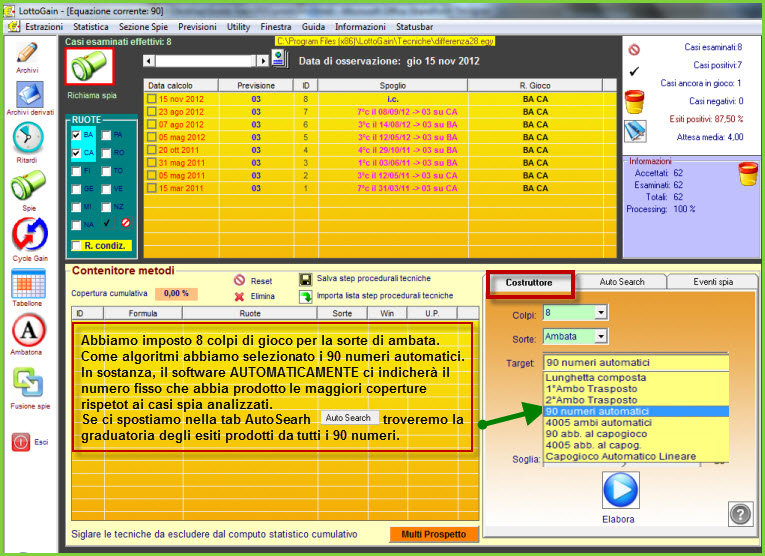
Task: Click the Spoglio column header
Action: [393, 85]
